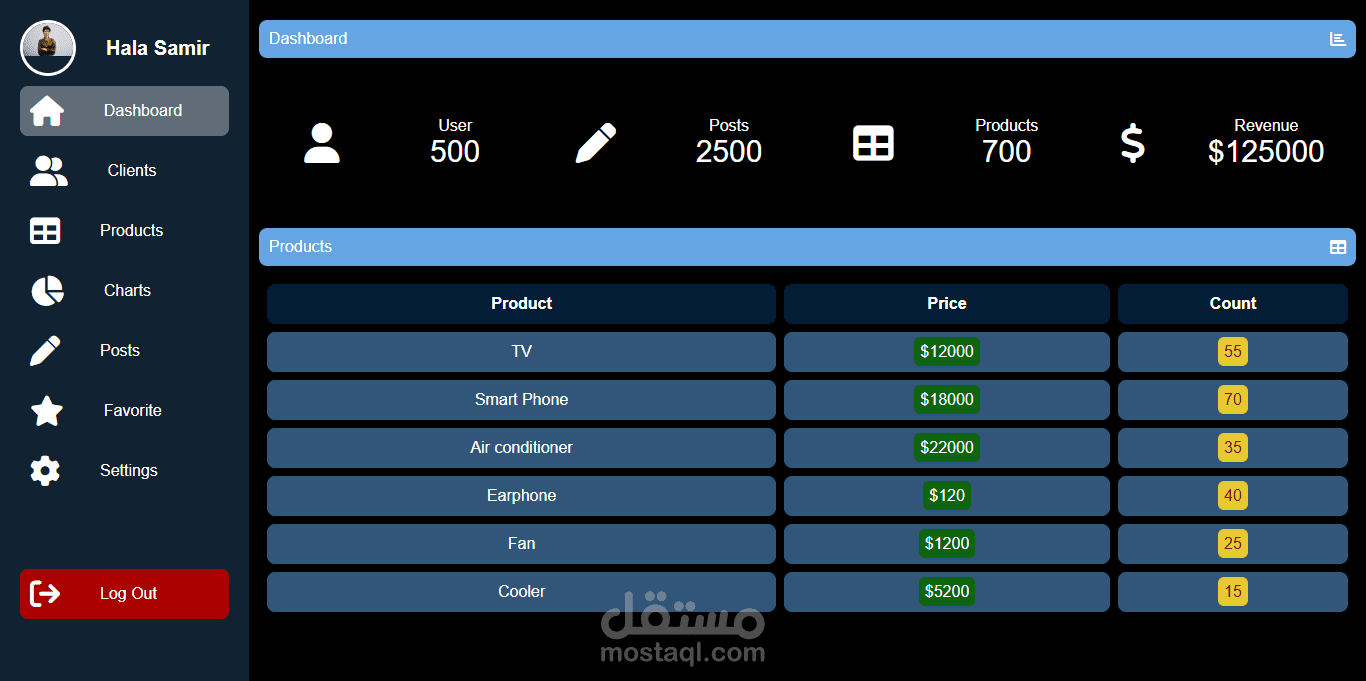1366x681 pixels.
Task: Select the Clients sidebar entry
Action: [x=131, y=170]
